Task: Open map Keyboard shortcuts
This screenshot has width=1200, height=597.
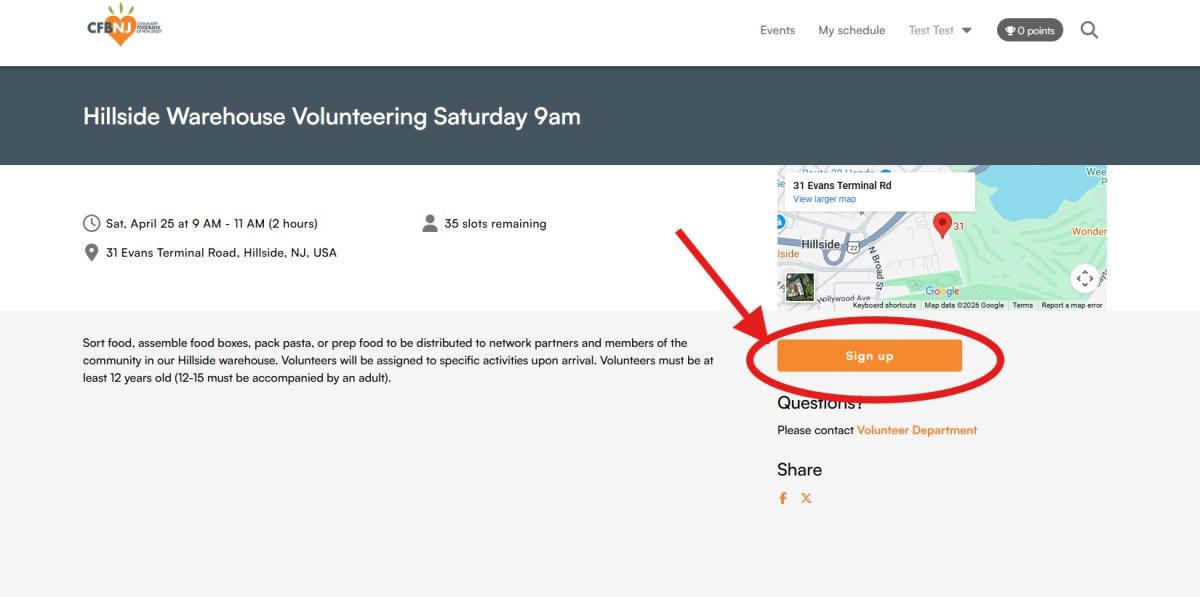Action: 884,305
